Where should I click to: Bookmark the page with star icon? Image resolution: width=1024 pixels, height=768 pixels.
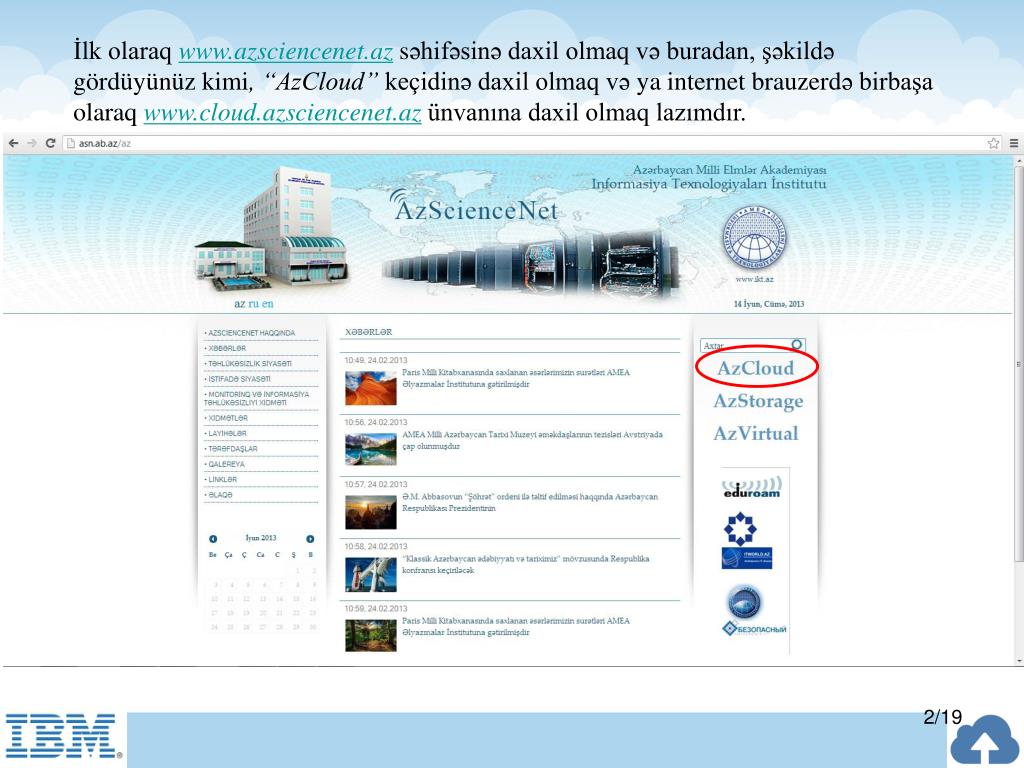[x=993, y=143]
